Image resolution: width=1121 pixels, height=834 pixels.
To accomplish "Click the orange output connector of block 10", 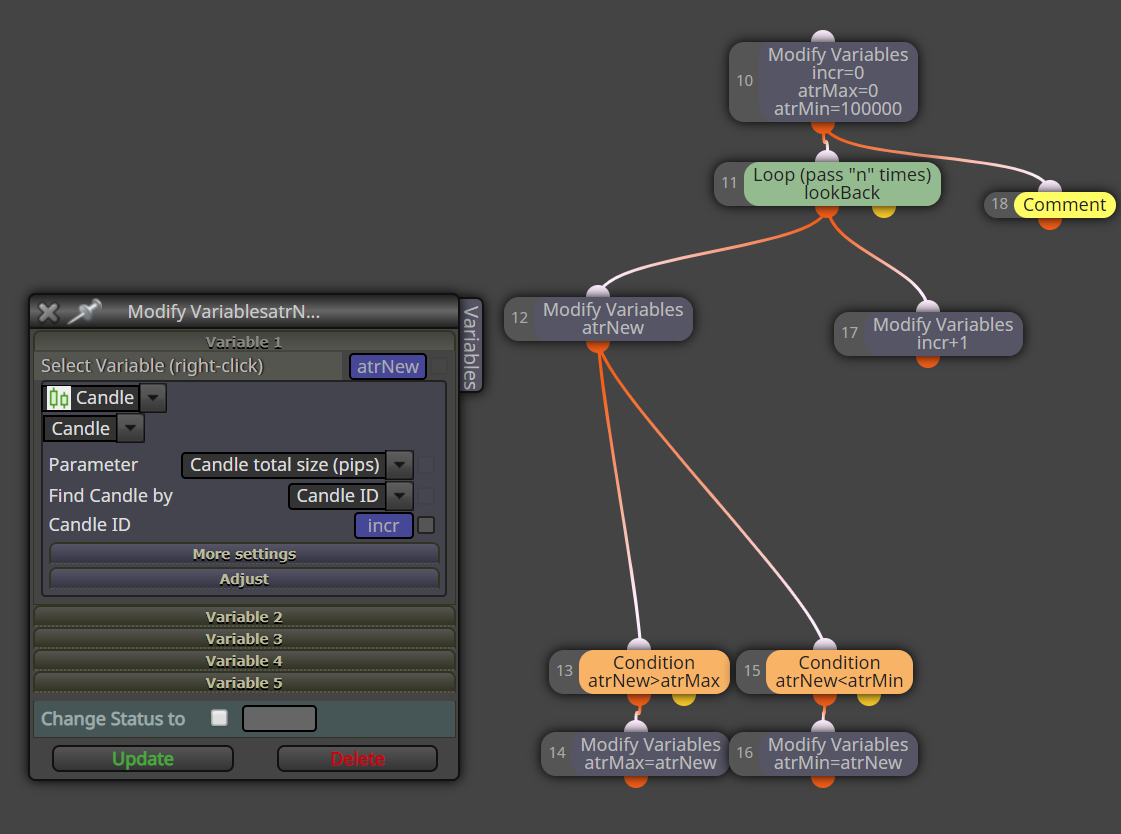I will tap(823, 127).
